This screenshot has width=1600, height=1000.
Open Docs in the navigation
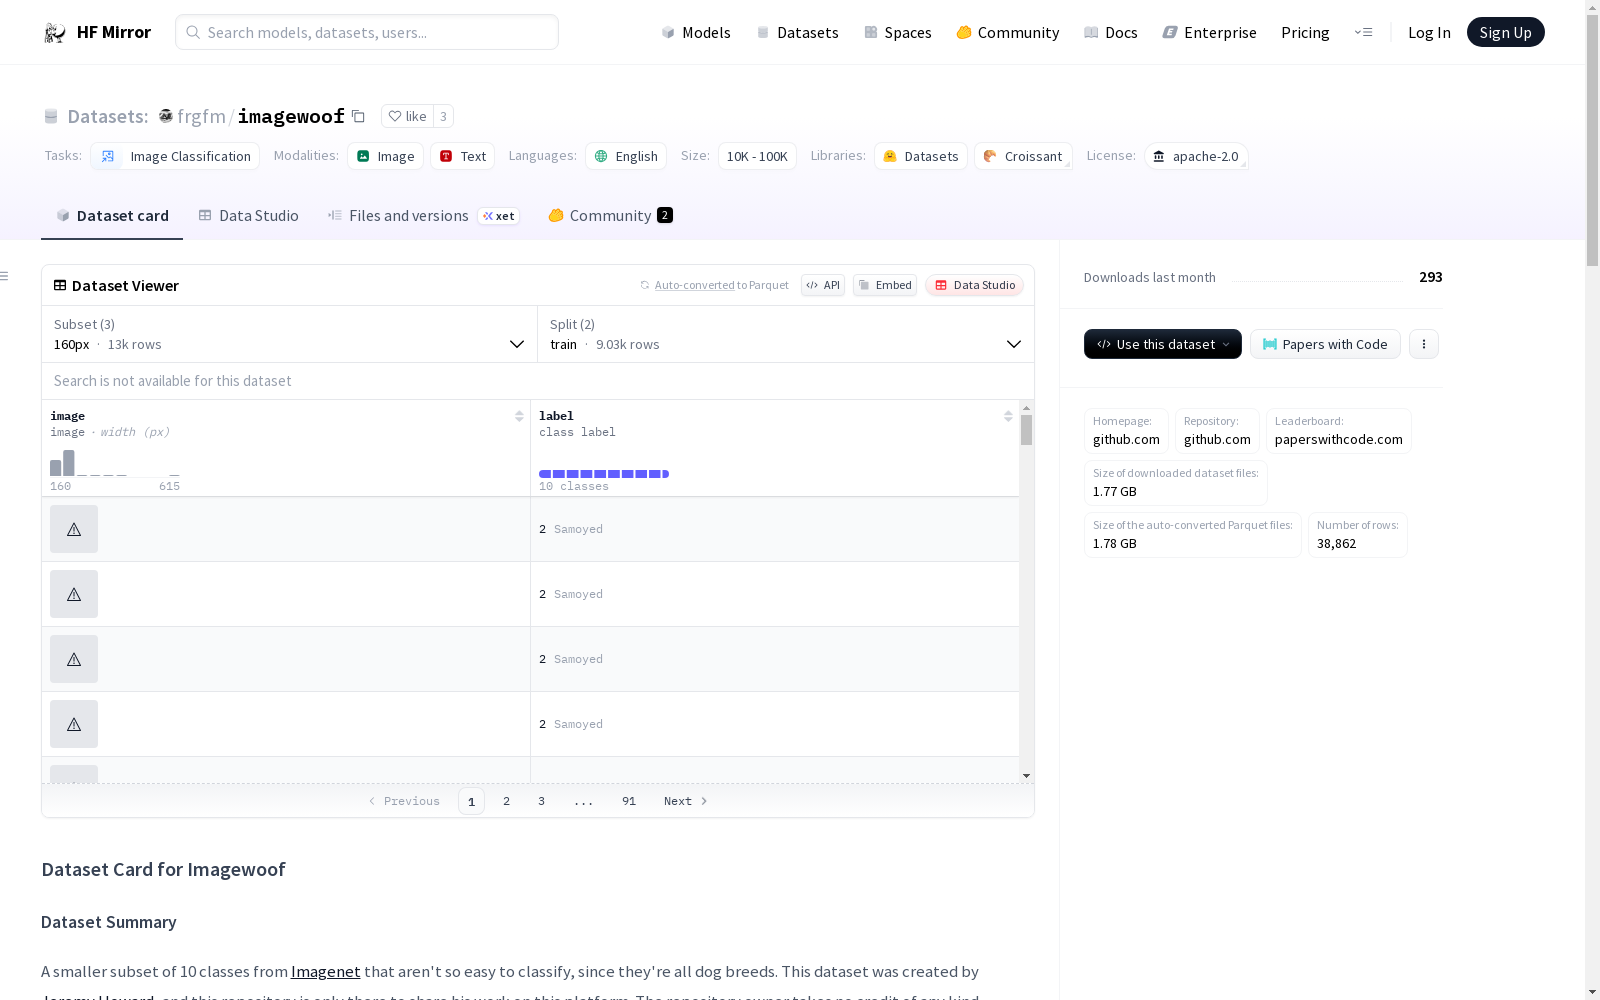click(x=1111, y=33)
